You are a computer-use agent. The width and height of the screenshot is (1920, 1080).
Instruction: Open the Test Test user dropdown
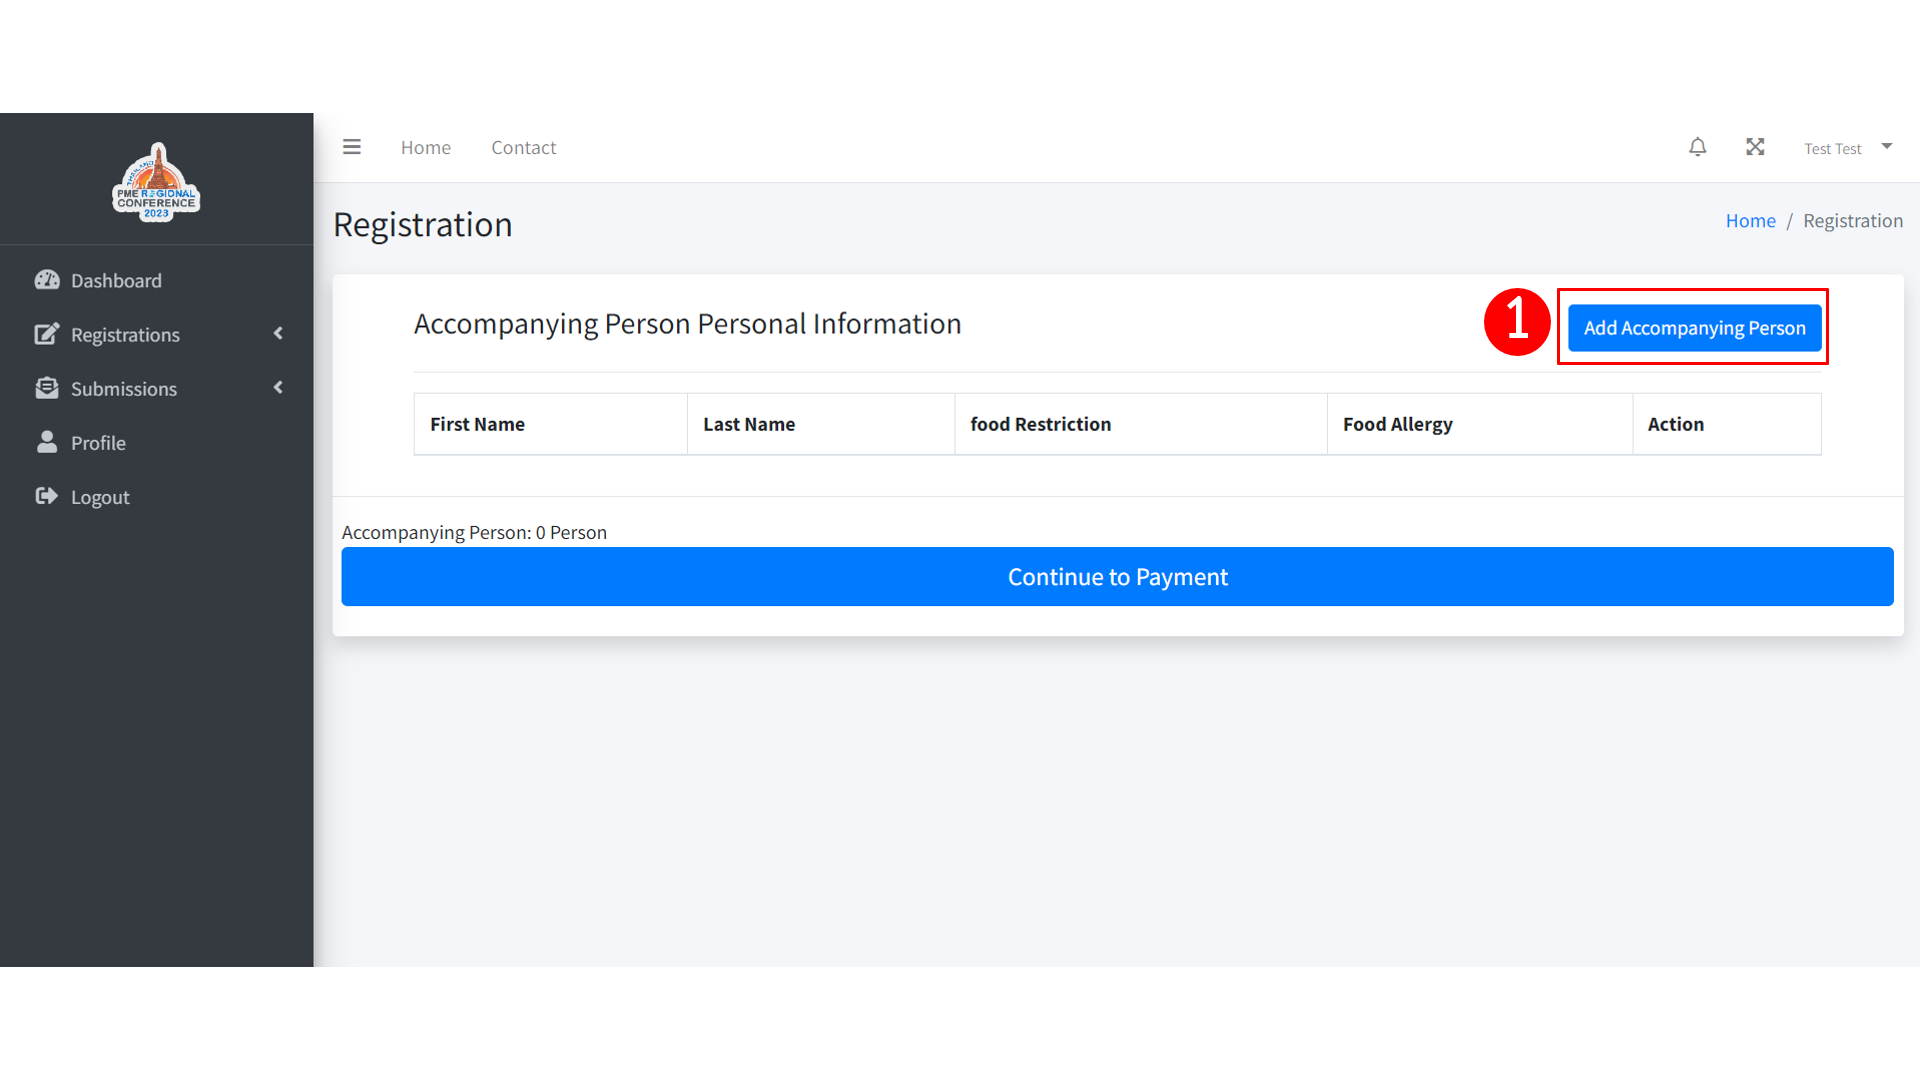pos(1847,148)
